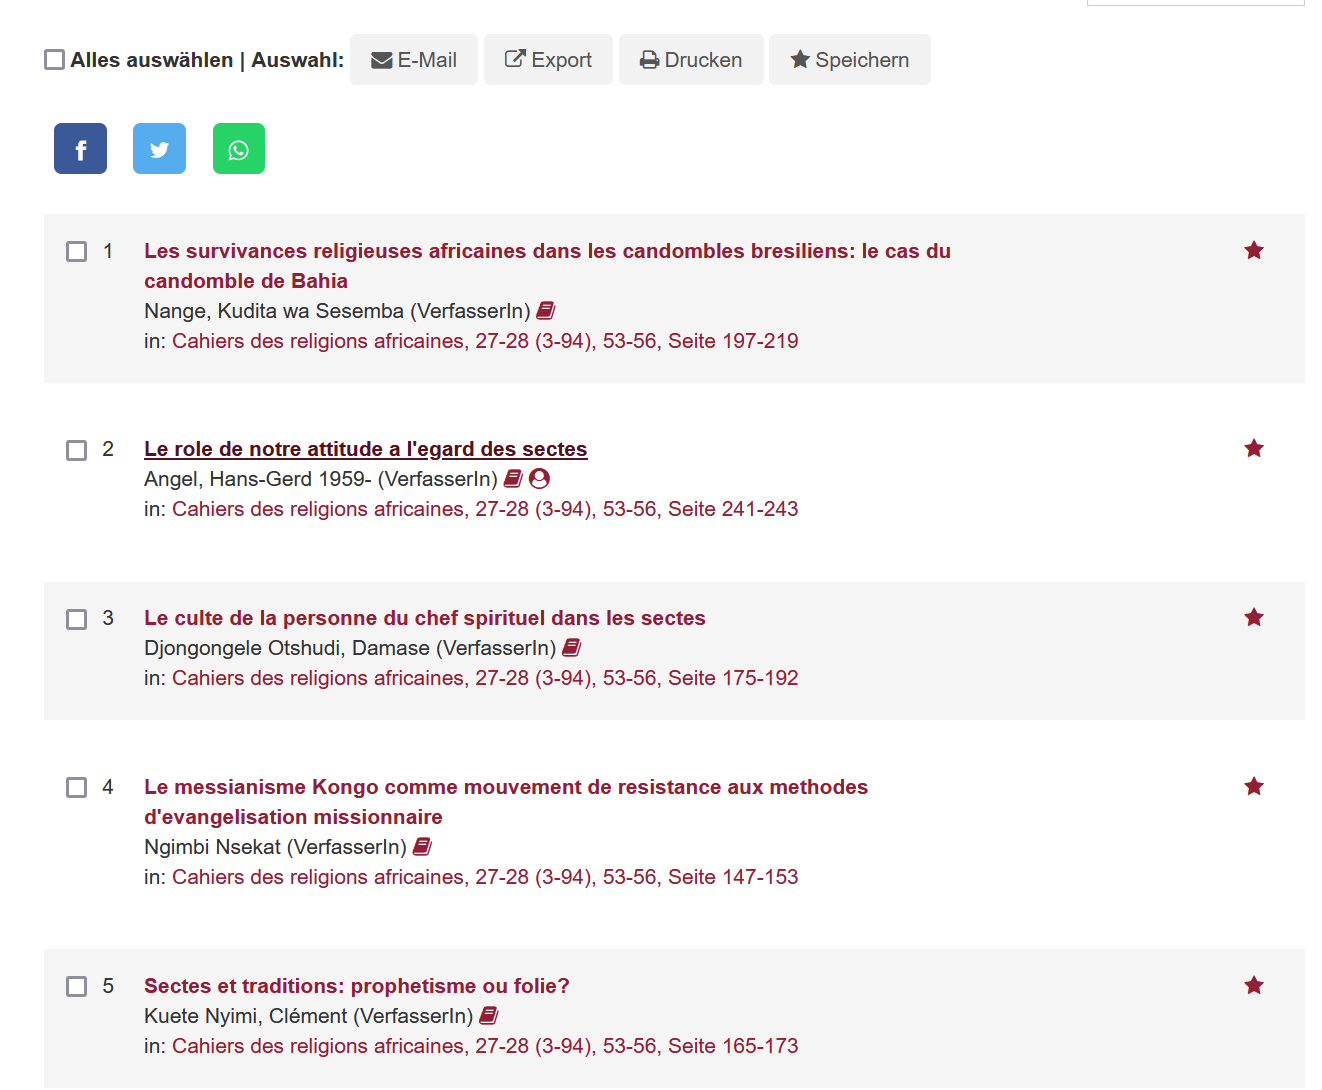Click author text Kuete Nyimi, Clément
This screenshot has width=1322, height=1090.
[246, 1016]
